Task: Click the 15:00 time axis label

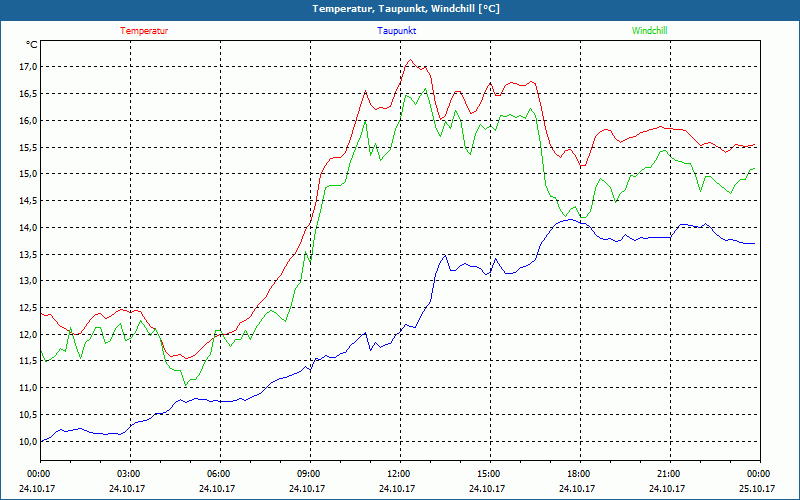Action: [490, 474]
